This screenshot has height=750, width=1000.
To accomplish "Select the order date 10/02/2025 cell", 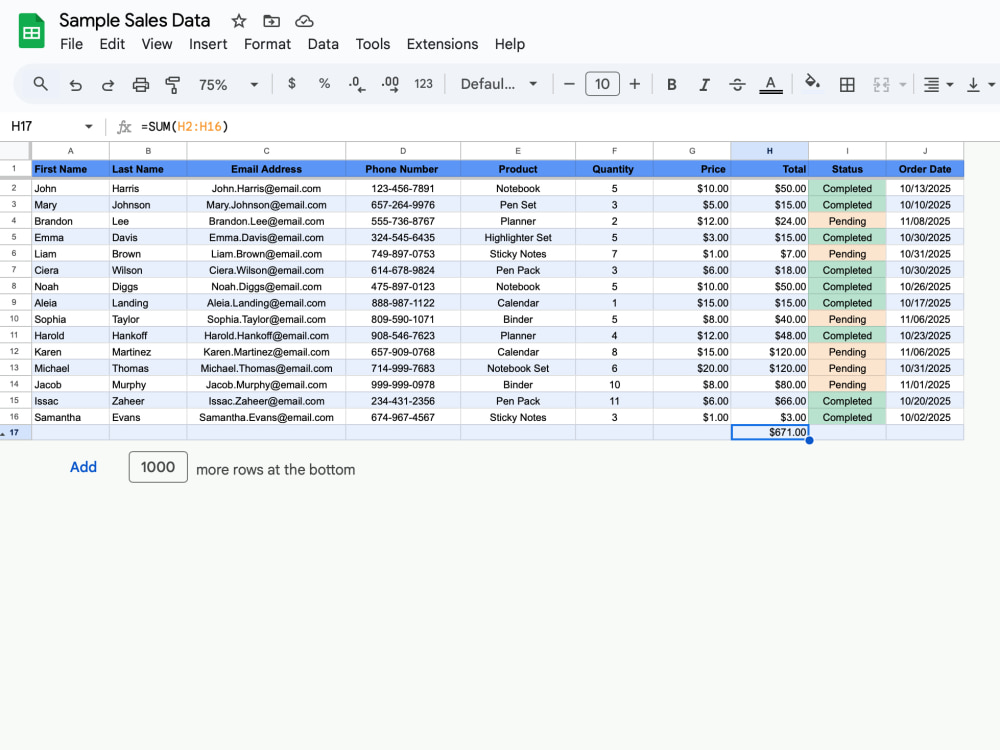I will (925, 418).
